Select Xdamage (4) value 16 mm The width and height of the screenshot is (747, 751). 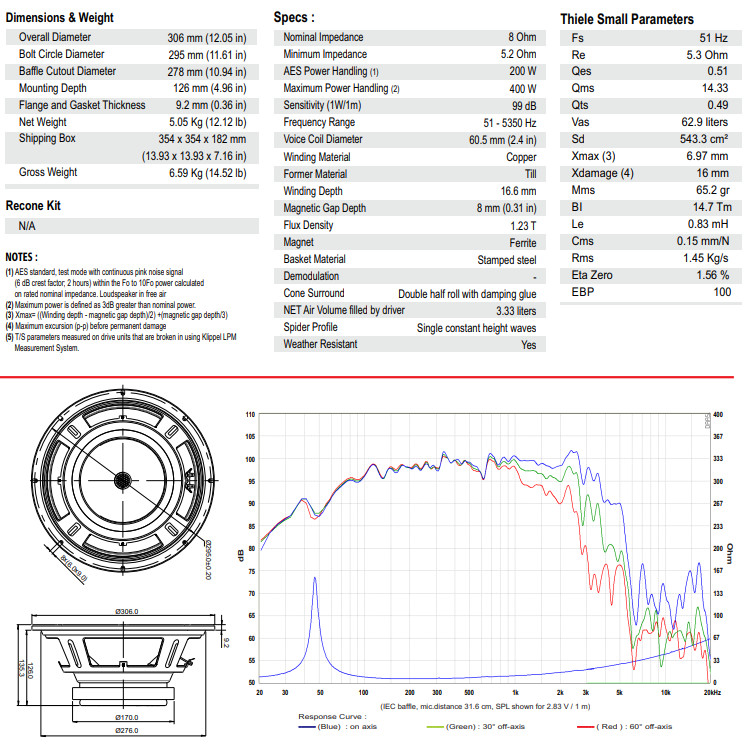[x=713, y=173]
